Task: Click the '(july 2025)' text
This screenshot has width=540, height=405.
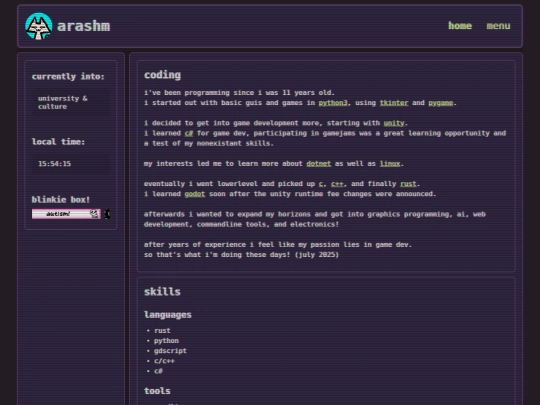Action: point(317,255)
